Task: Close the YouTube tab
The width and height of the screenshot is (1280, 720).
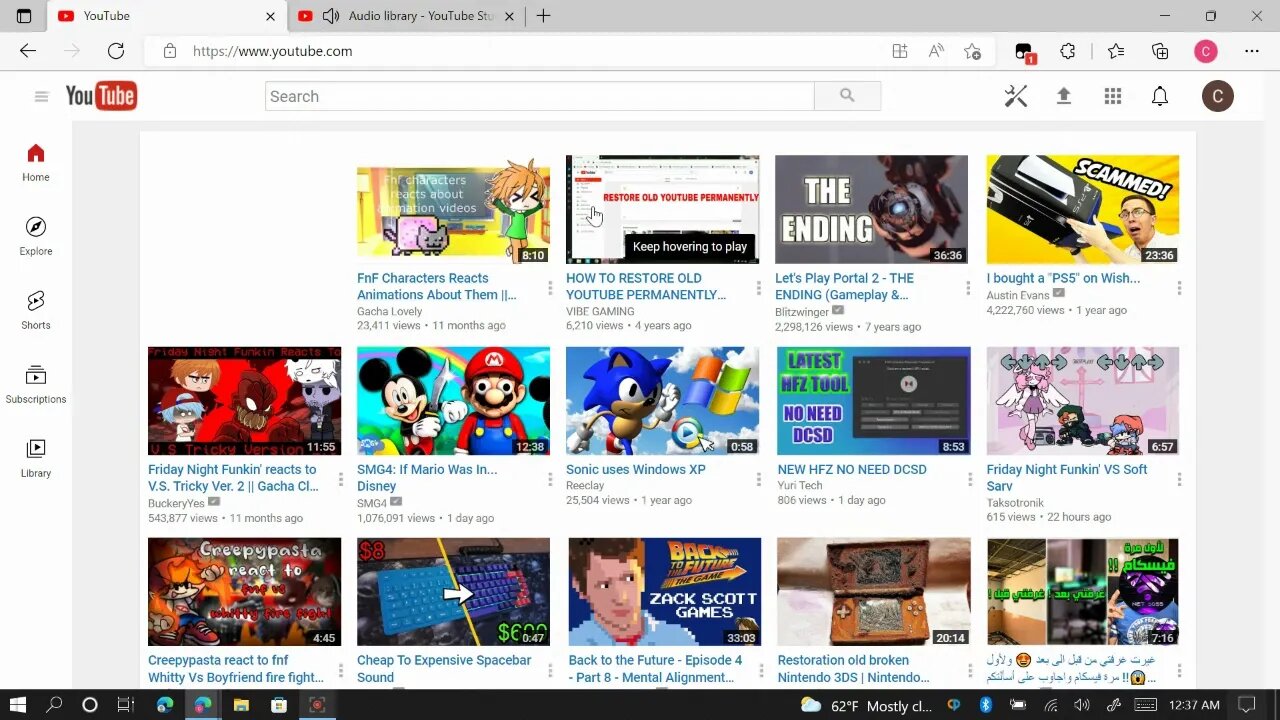Action: [270, 16]
